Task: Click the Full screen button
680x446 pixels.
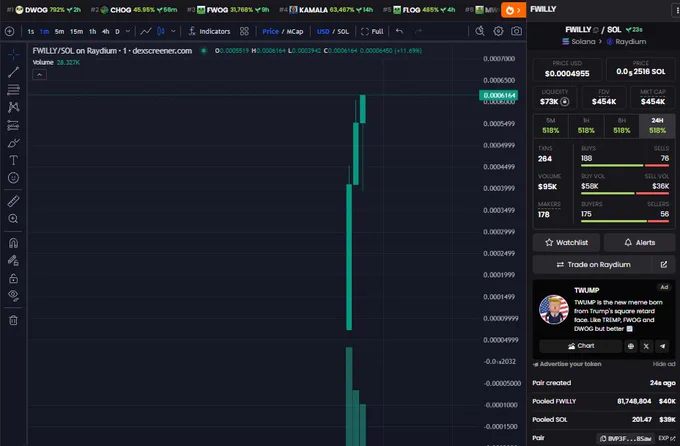Action: [x=372, y=31]
